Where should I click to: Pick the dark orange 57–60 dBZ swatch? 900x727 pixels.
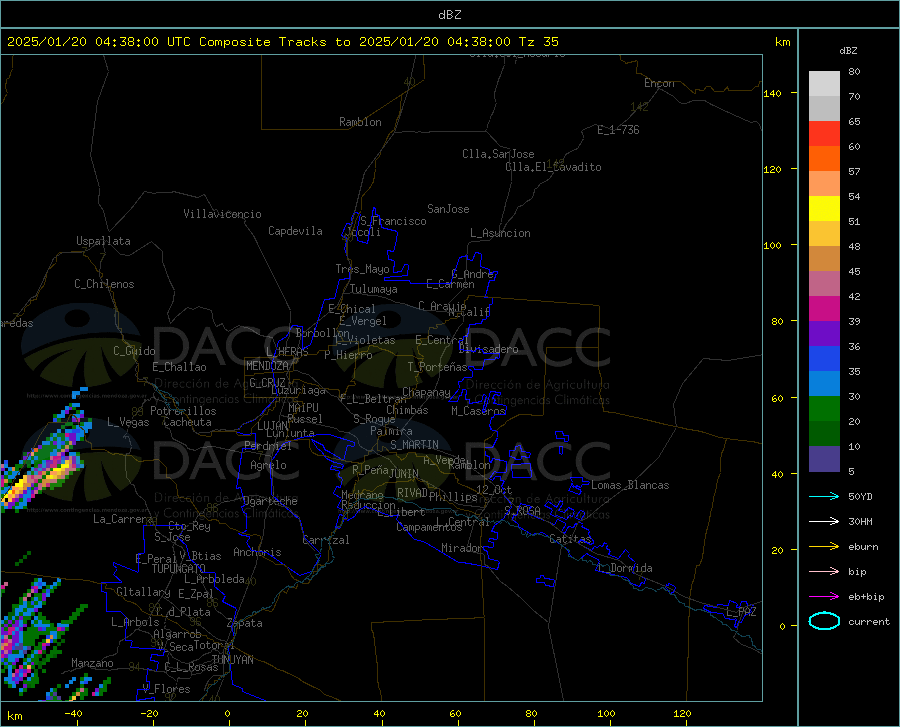tap(824, 159)
